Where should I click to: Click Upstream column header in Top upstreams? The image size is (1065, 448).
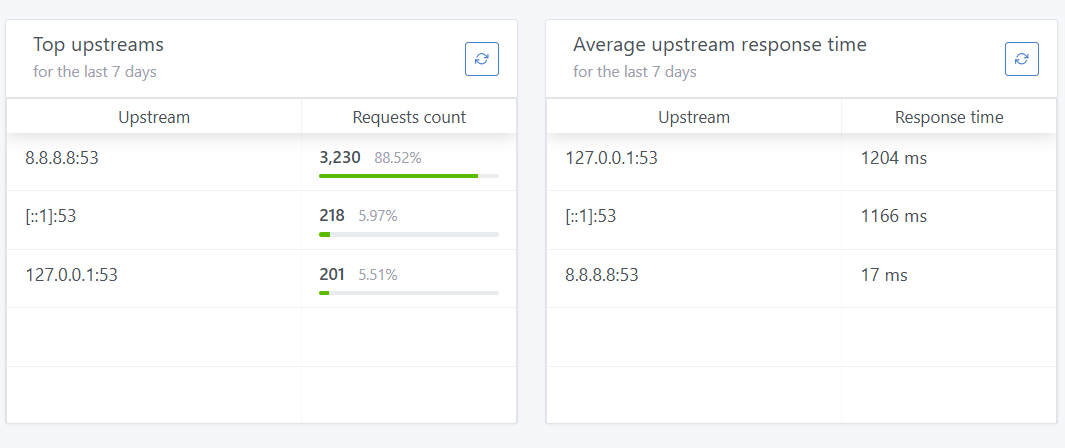154,117
